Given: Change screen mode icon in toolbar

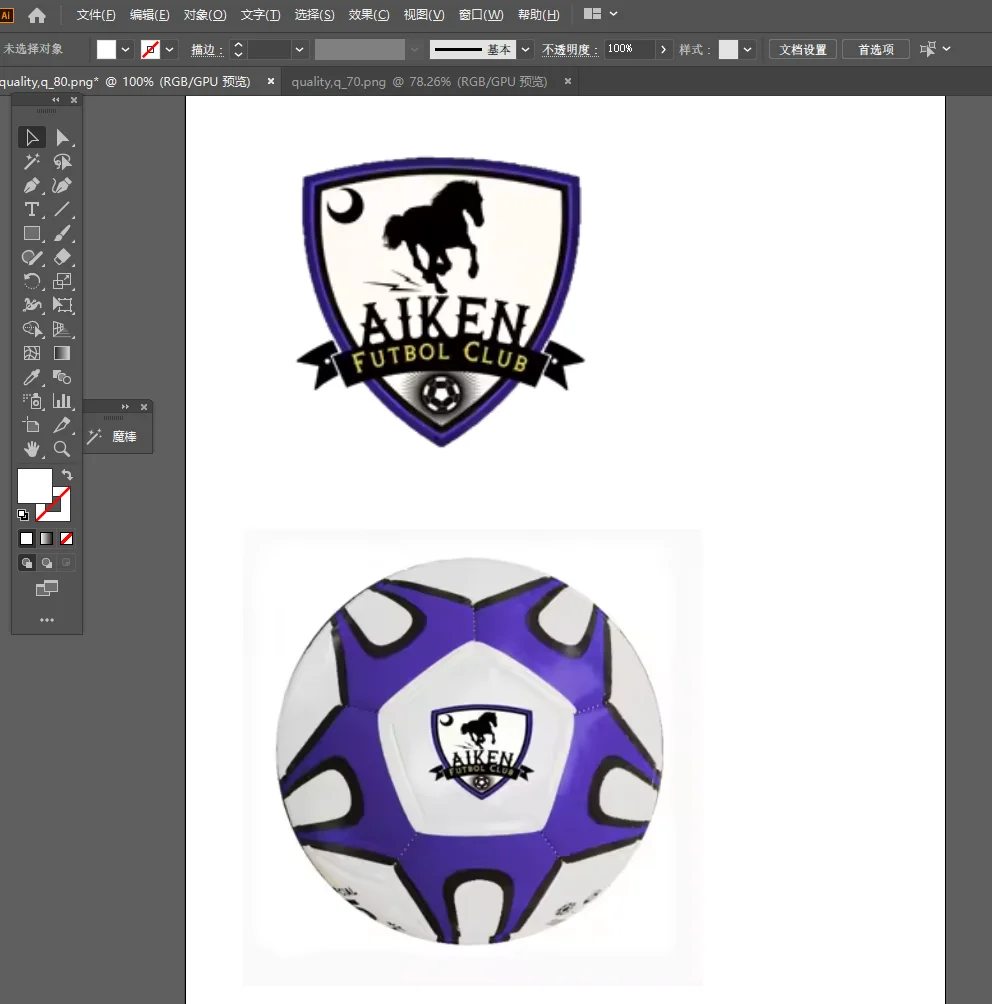Looking at the screenshot, I should 47,588.
